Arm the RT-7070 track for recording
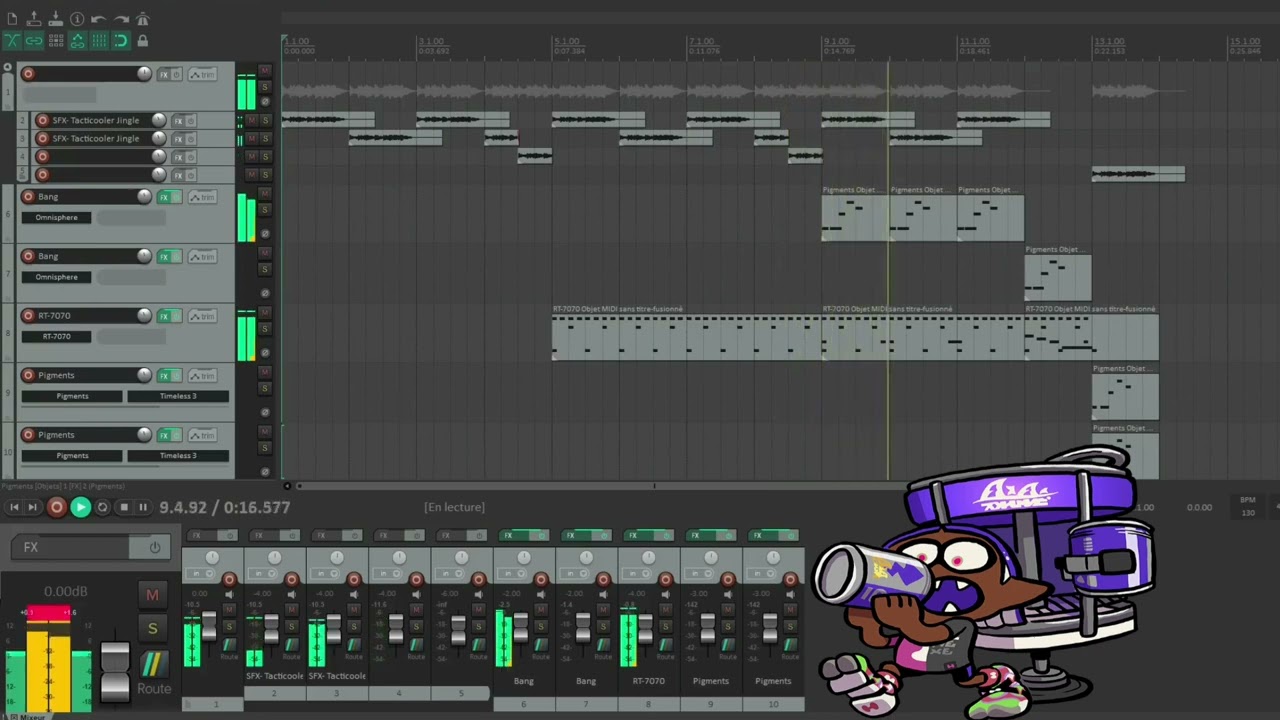The image size is (1280, 720). [28, 316]
